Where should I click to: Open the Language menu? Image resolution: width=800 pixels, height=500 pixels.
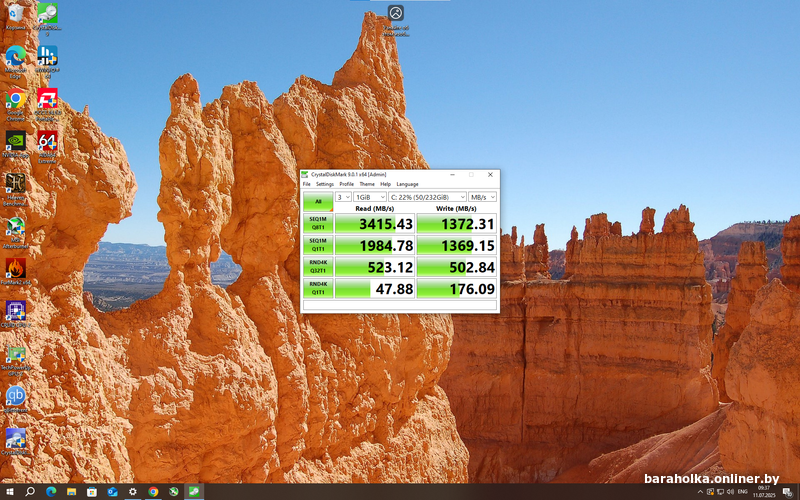(x=407, y=184)
